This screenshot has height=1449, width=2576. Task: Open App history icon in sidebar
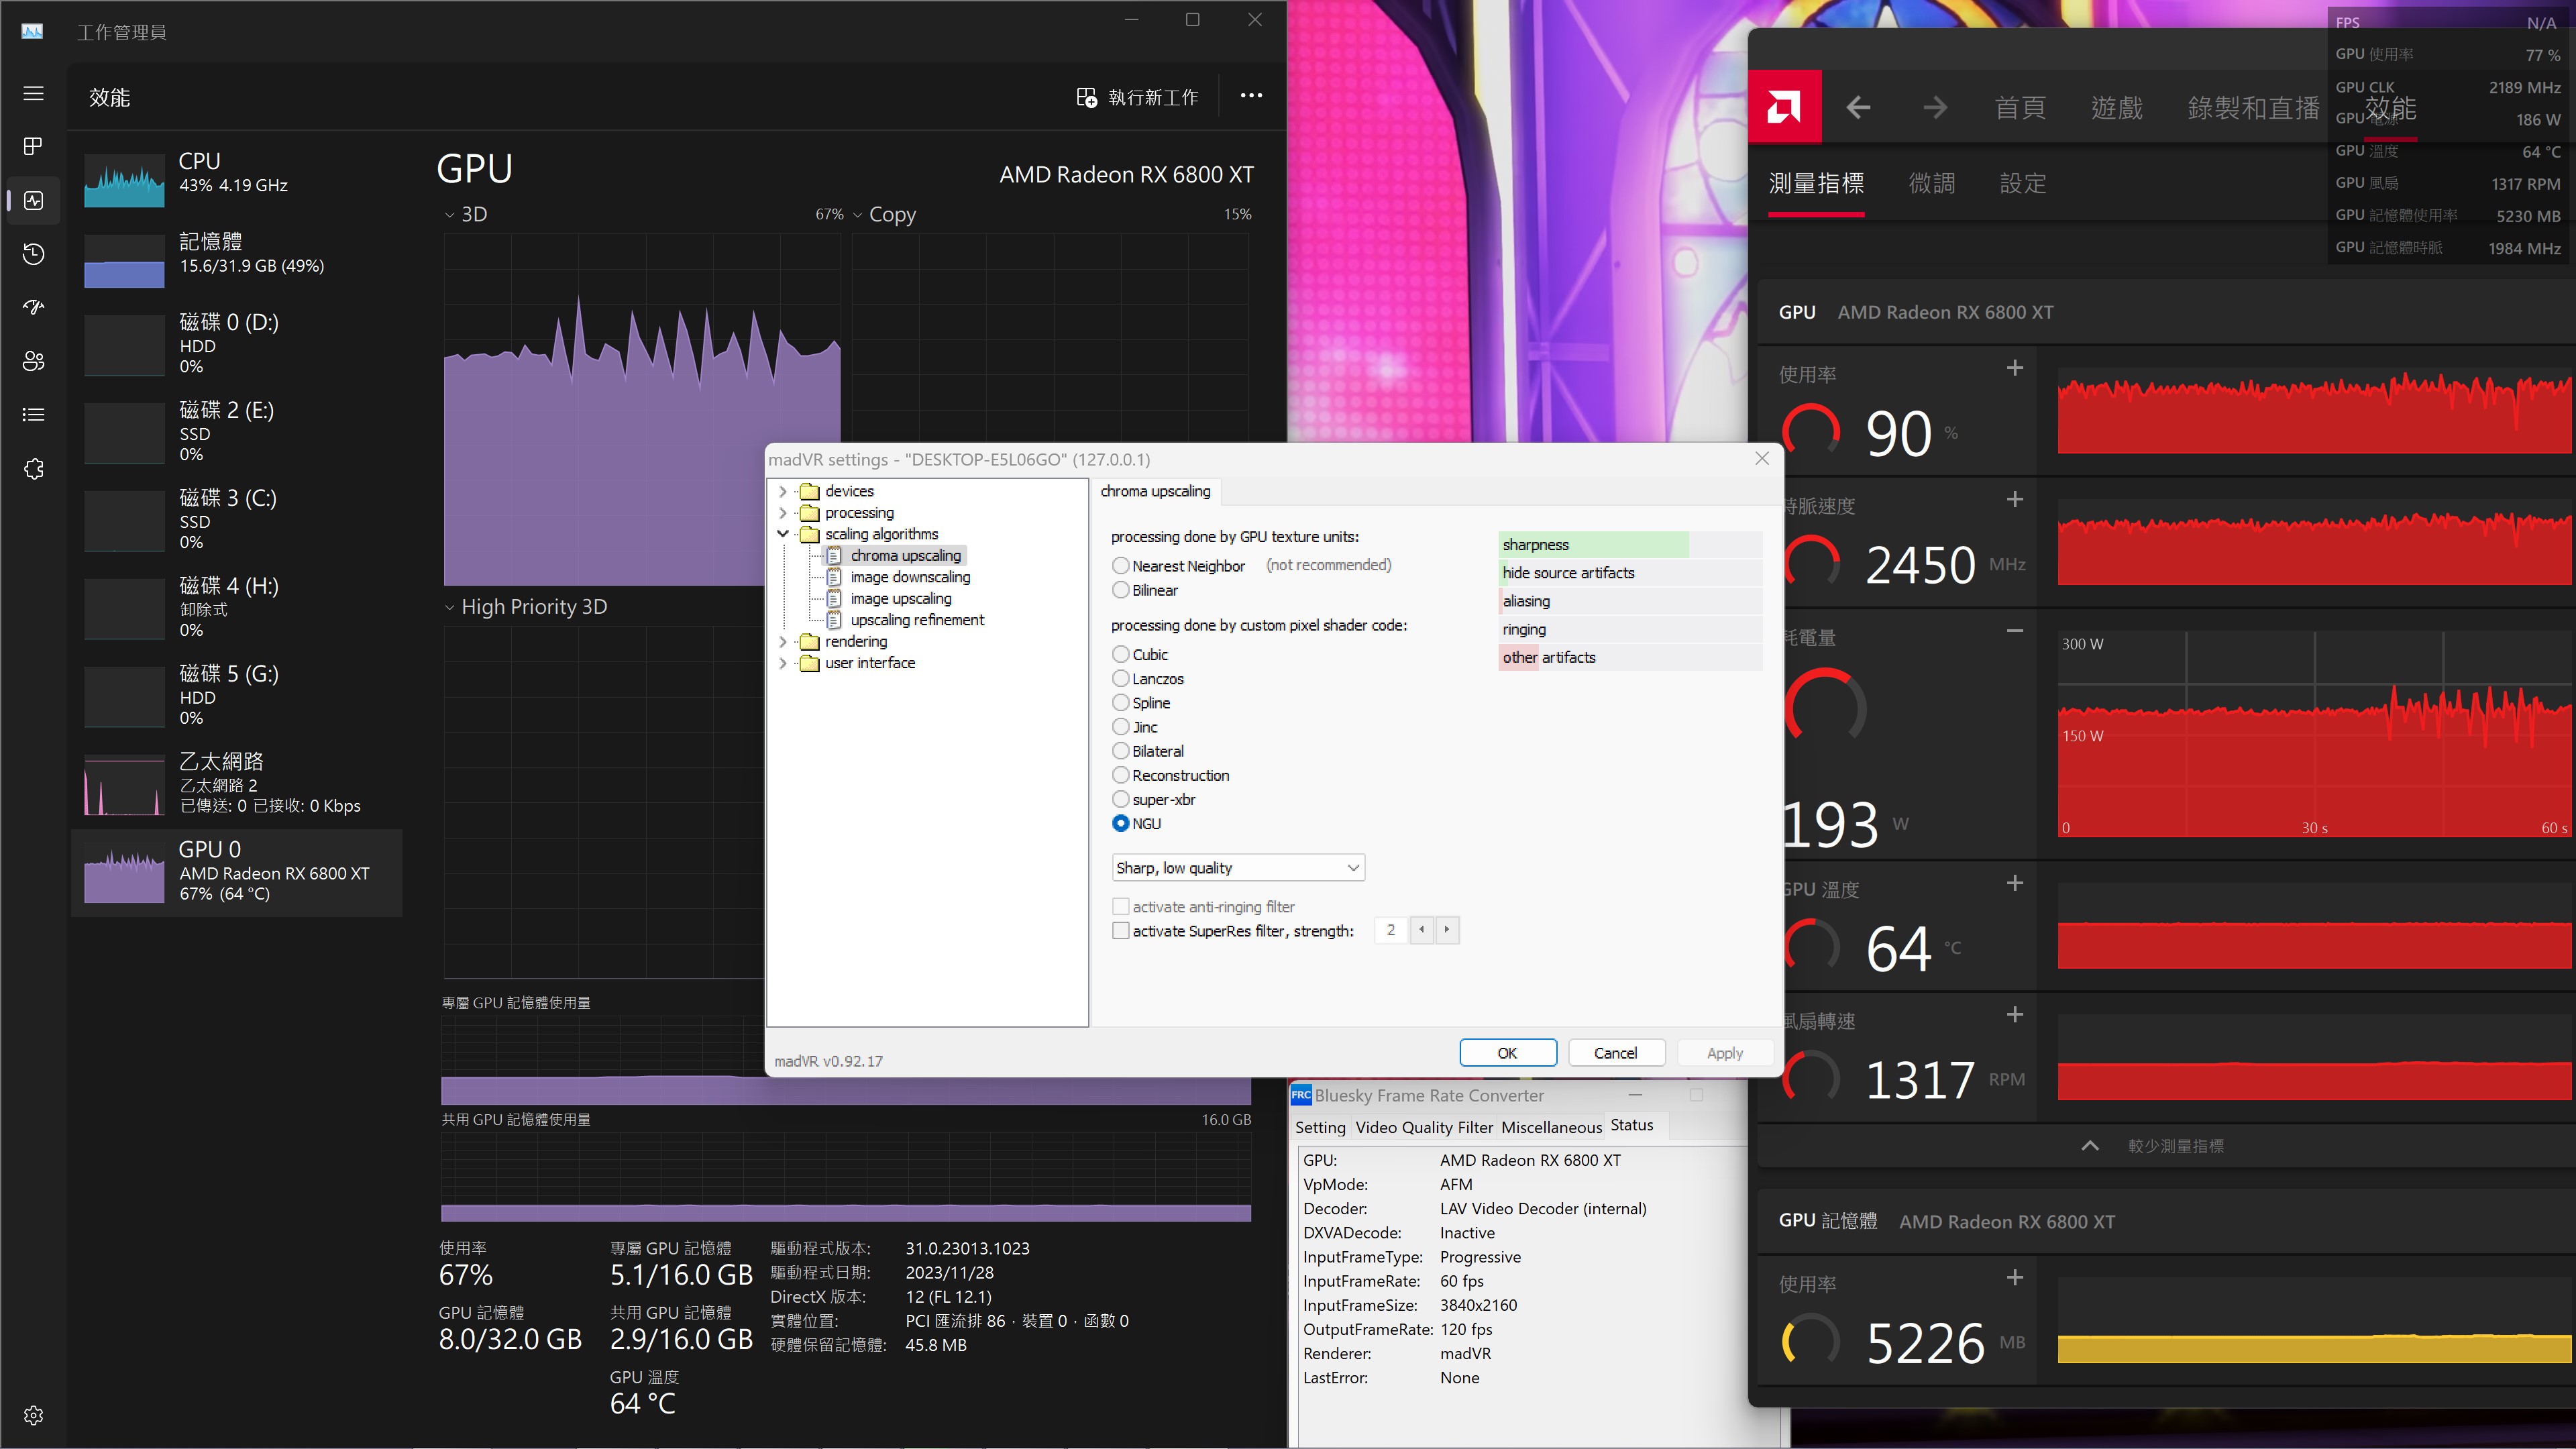tap(33, 254)
